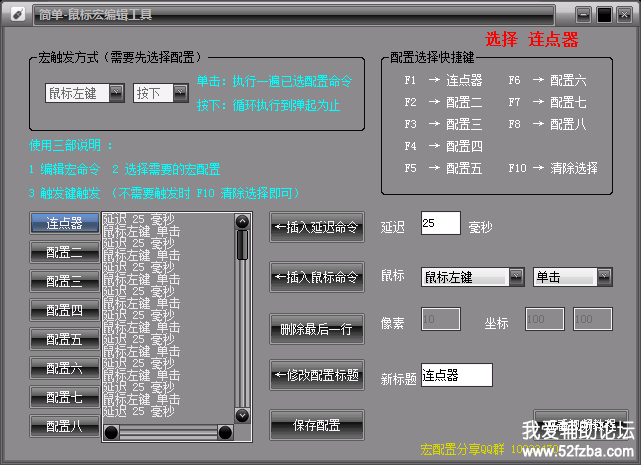Select the 配置八 config

[65, 427]
